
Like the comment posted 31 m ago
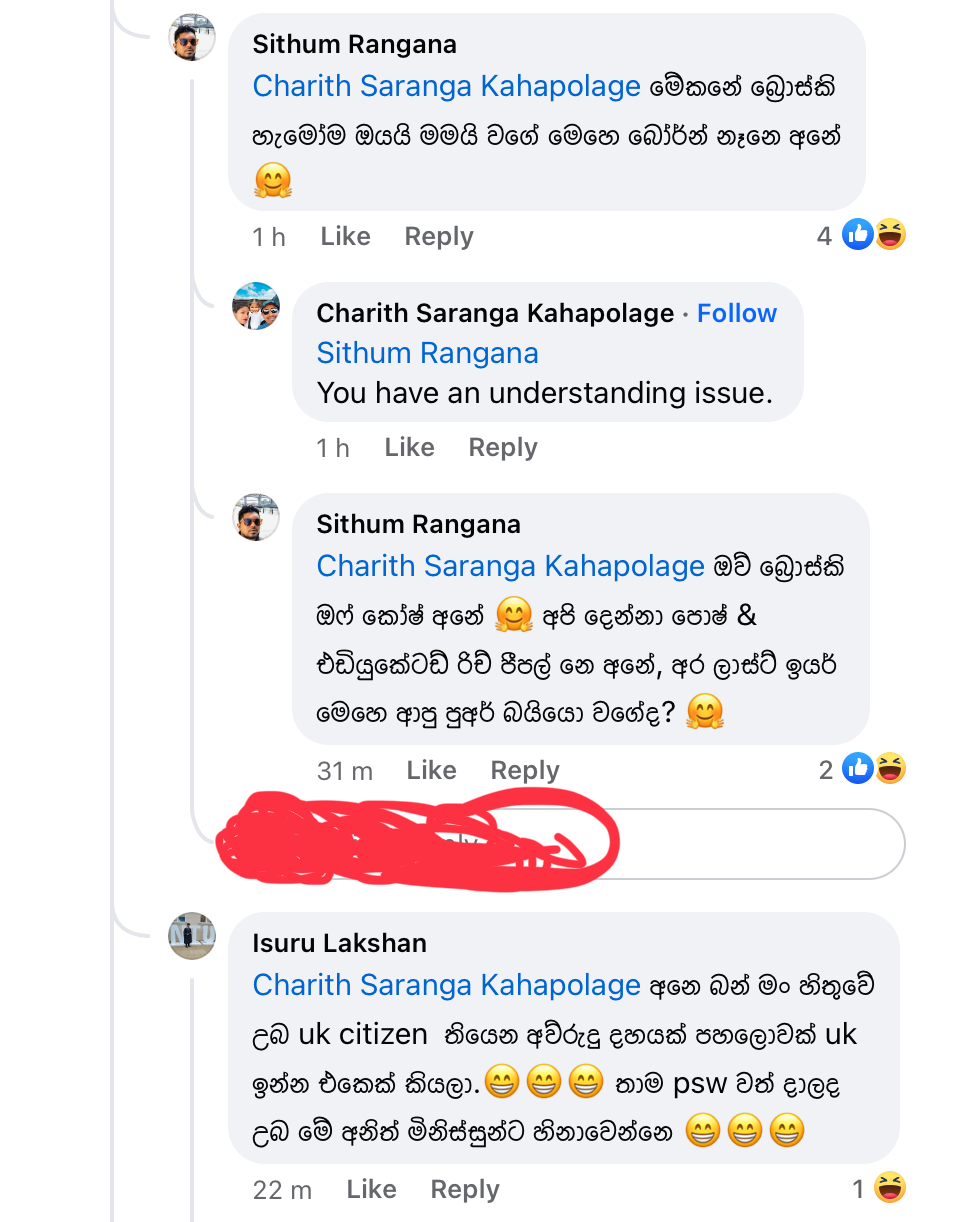coord(431,771)
